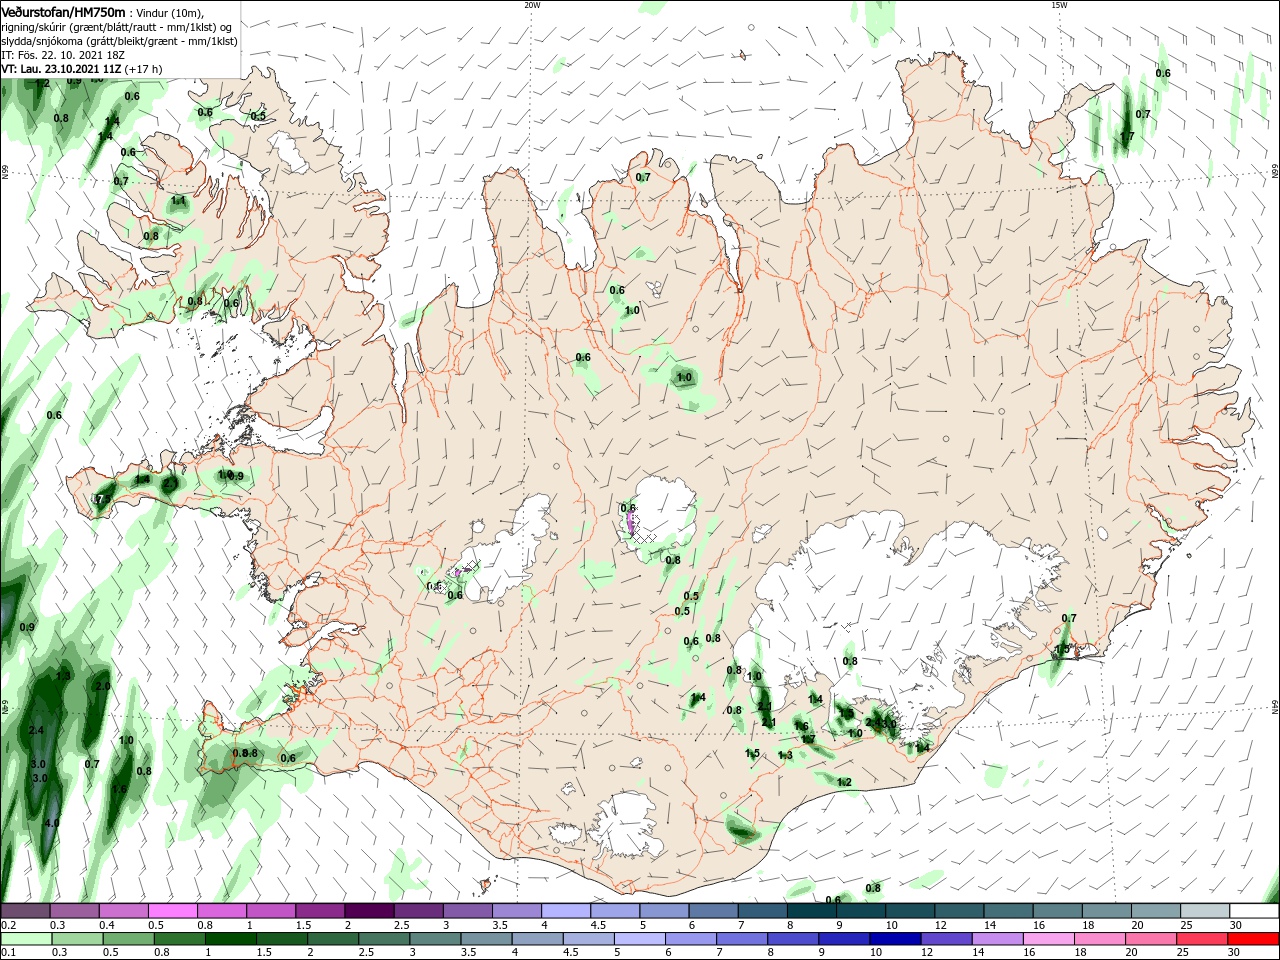Select the bright magenta swatch between 0.5 and 0.8 in upper legend
Screen dimensions: 1280x960
tap(173, 910)
